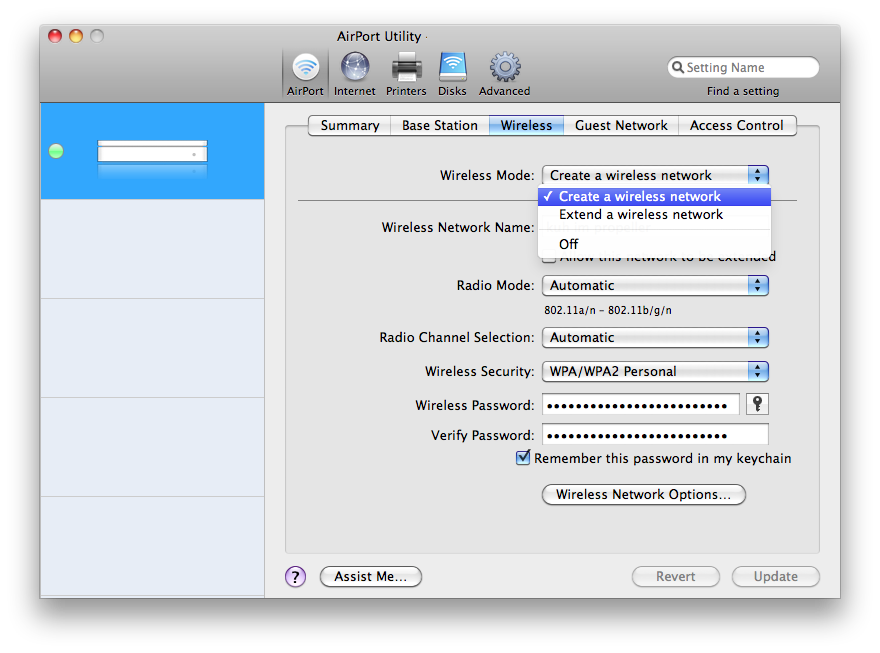Image resolution: width=880 pixels, height=653 pixels.
Task: Choose Extend a wireless network option
Action: (654, 214)
